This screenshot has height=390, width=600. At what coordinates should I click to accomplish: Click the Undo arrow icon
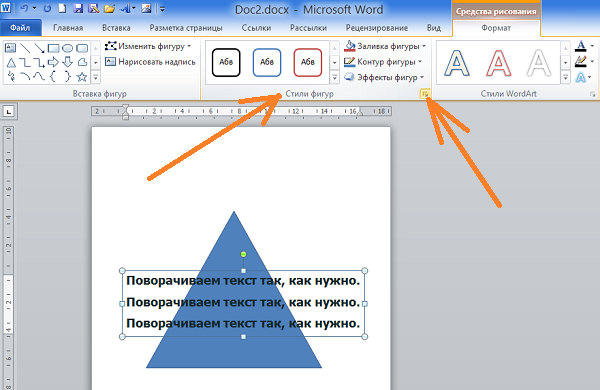24,8
